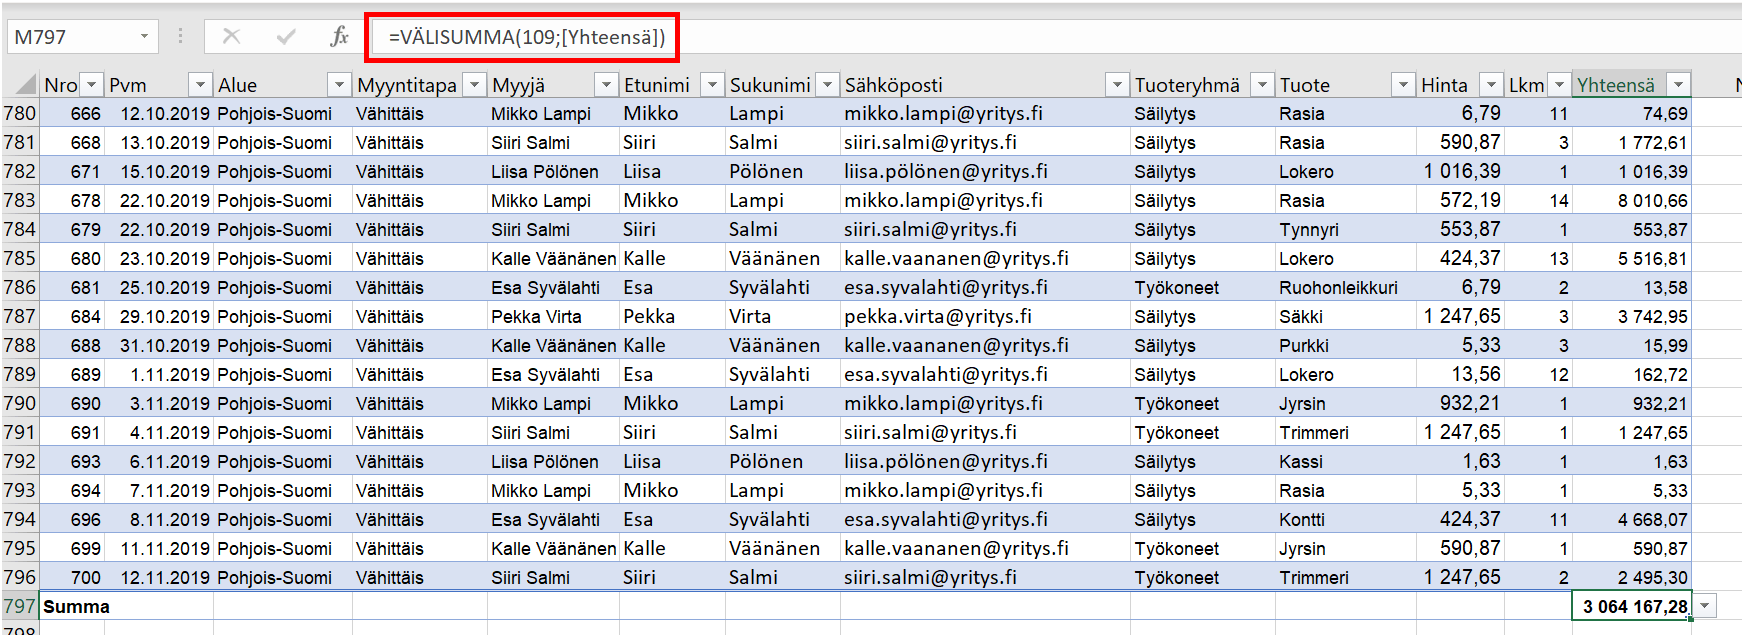The image size is (1744, 637).
Task: Select row header 790
Action: 20,403
